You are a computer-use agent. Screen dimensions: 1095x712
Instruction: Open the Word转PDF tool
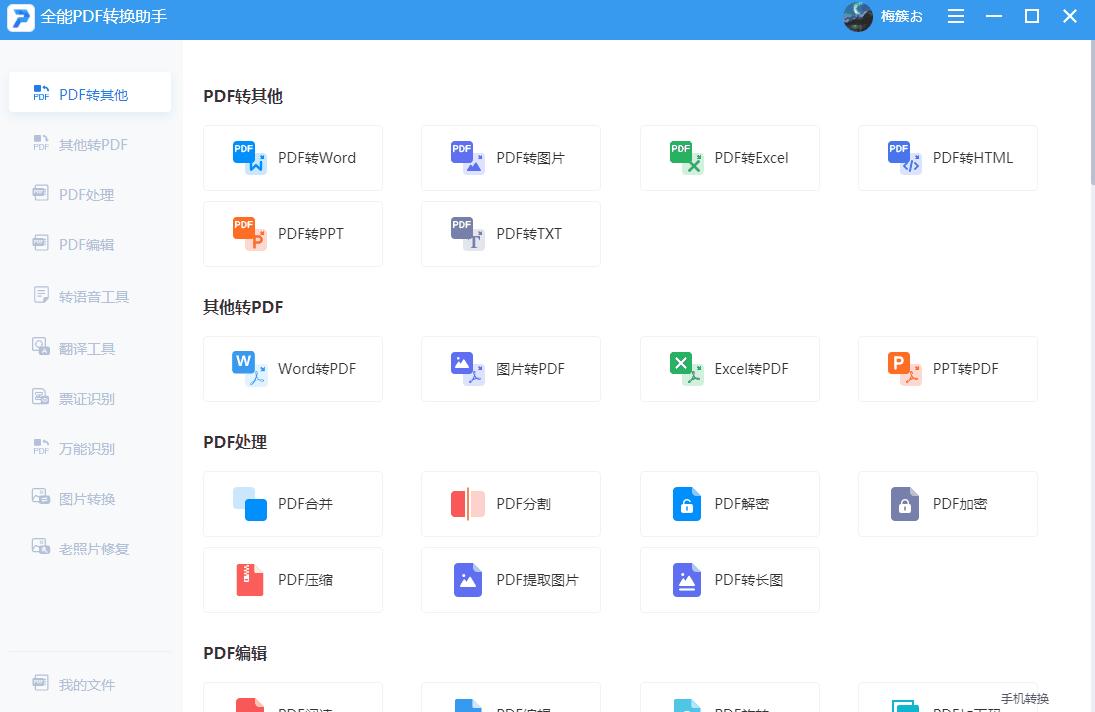coord(292,368)
